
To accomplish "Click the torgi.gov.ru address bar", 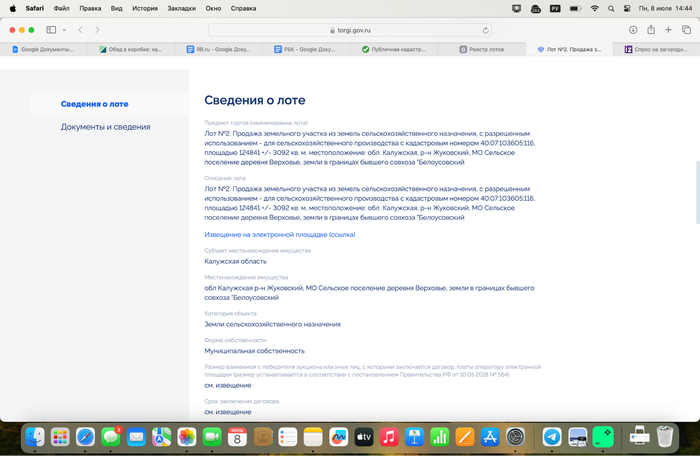I will [350, 30].
